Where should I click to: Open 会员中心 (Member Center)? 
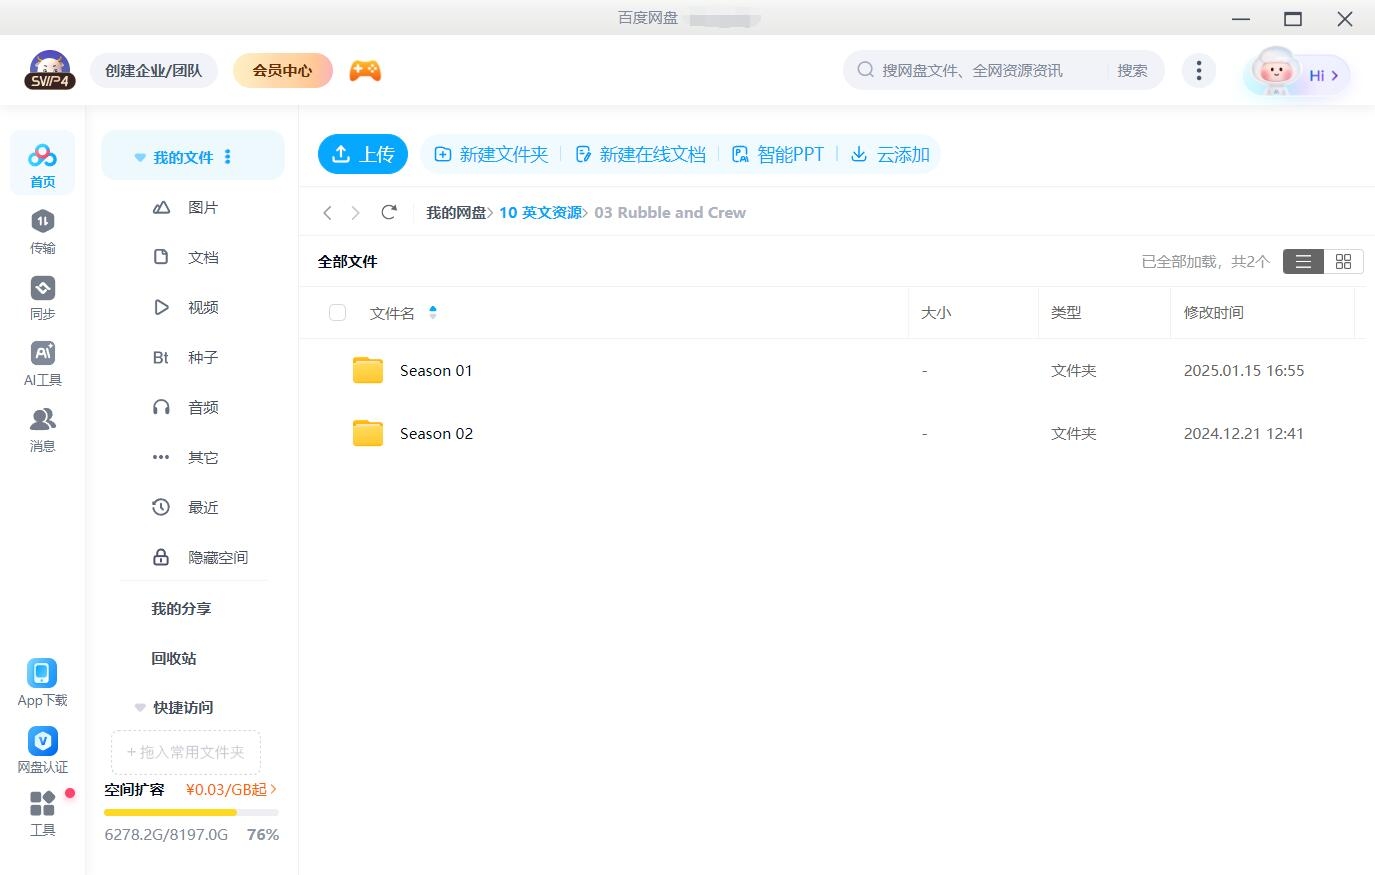pos(282,70)
